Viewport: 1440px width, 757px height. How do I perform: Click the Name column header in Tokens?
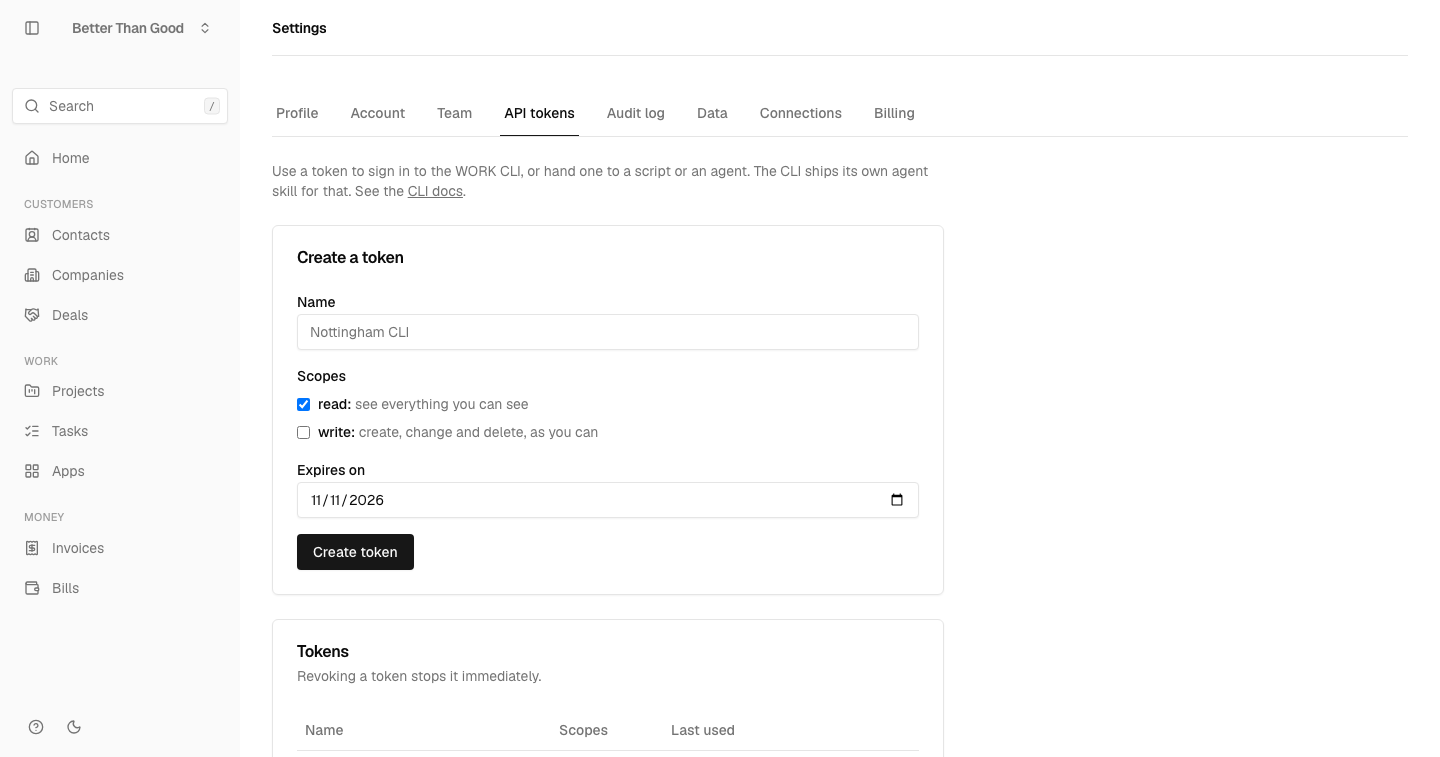pos(324,730)
